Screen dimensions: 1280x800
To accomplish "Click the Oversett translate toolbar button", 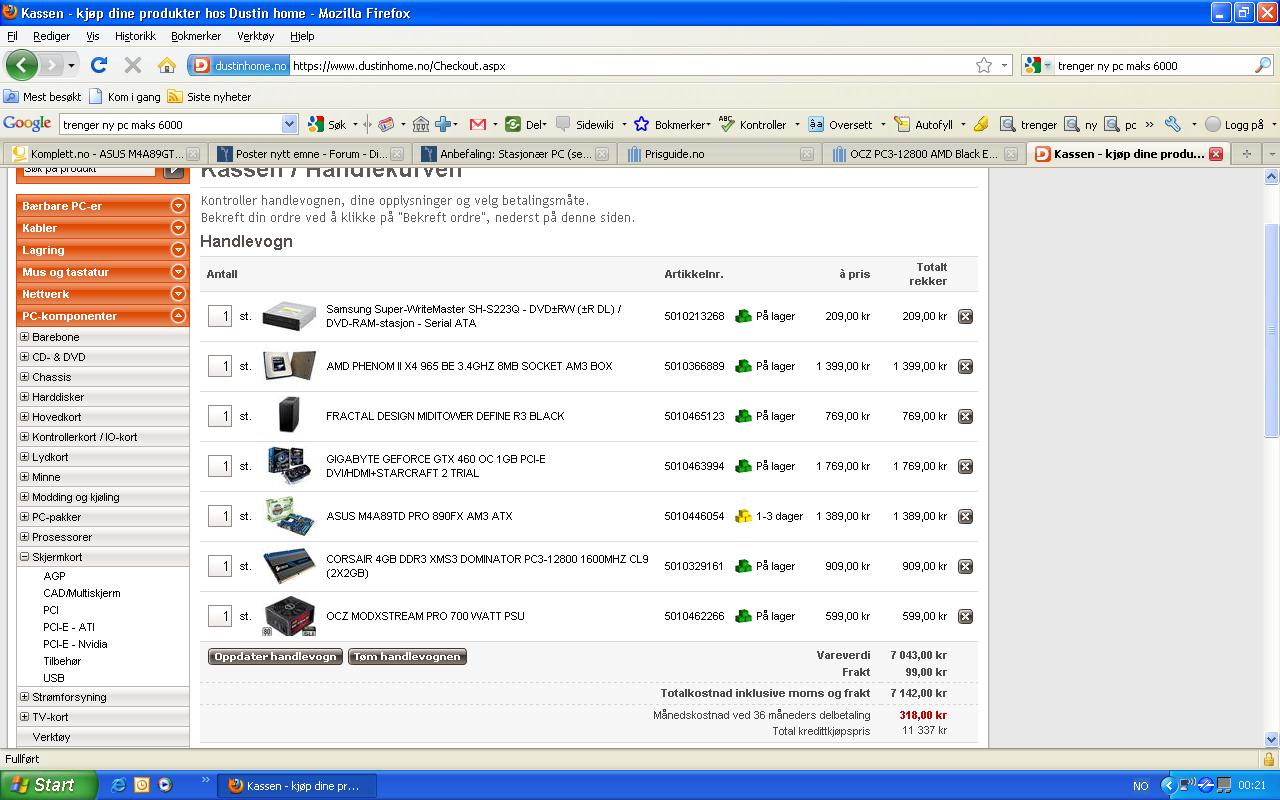I will tap(840, 124).
